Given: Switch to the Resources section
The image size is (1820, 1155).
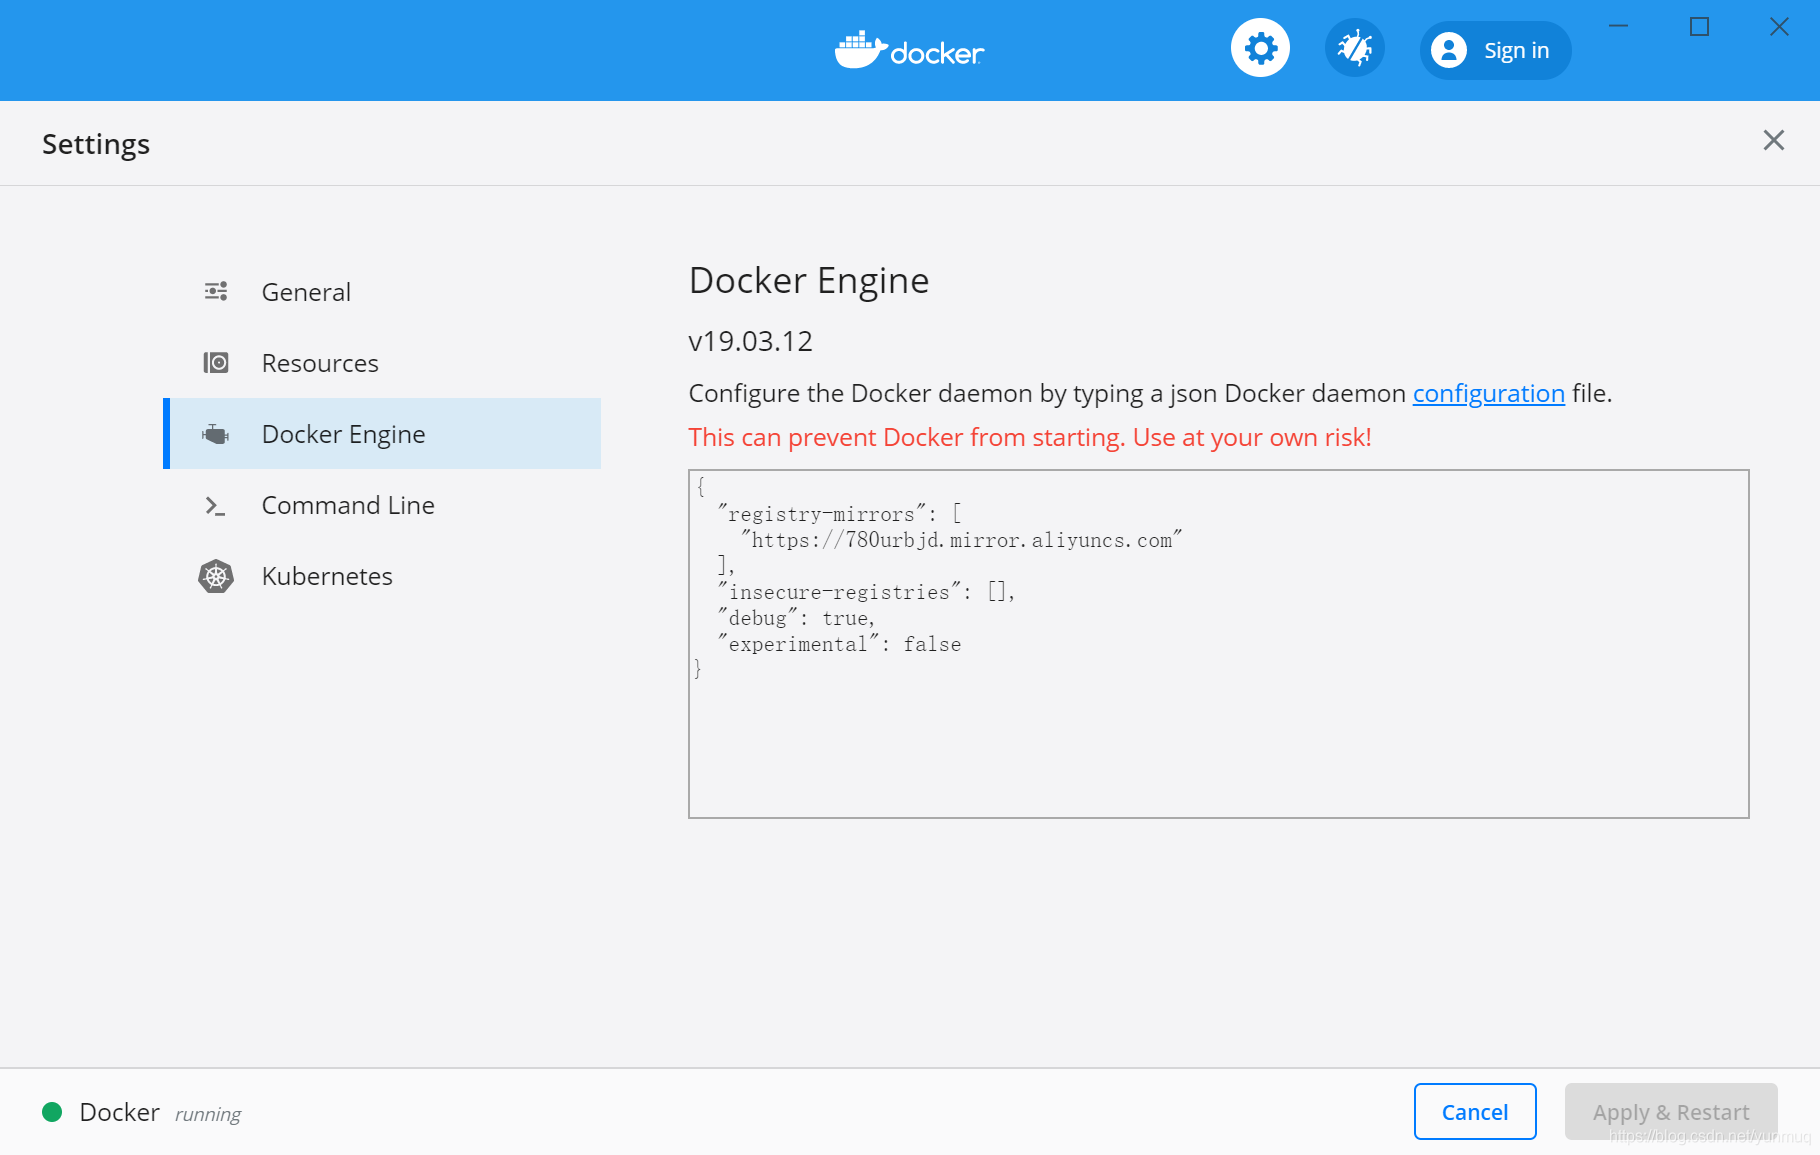Looking at the screenshot, I should coord(382,363).
